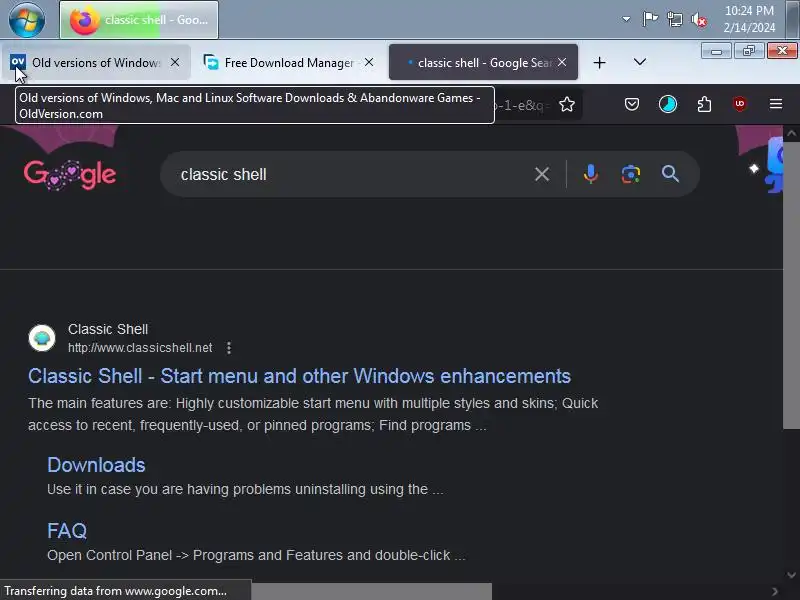Click the muted volume tray icon

pyautogui.click(x=699, y=20)
